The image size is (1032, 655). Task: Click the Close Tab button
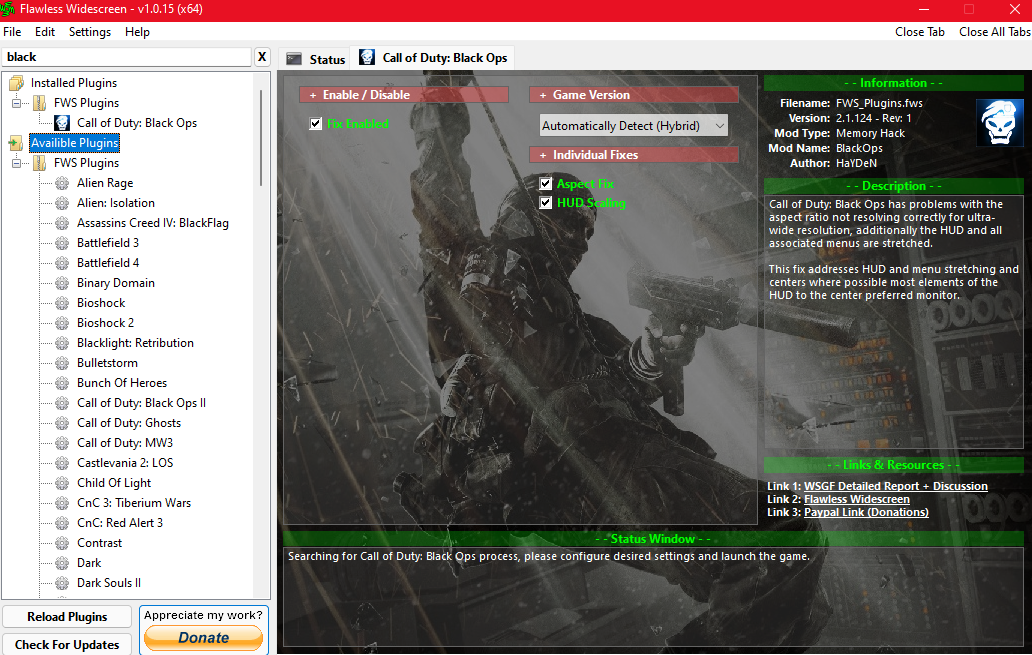click(x=919, y=32)
